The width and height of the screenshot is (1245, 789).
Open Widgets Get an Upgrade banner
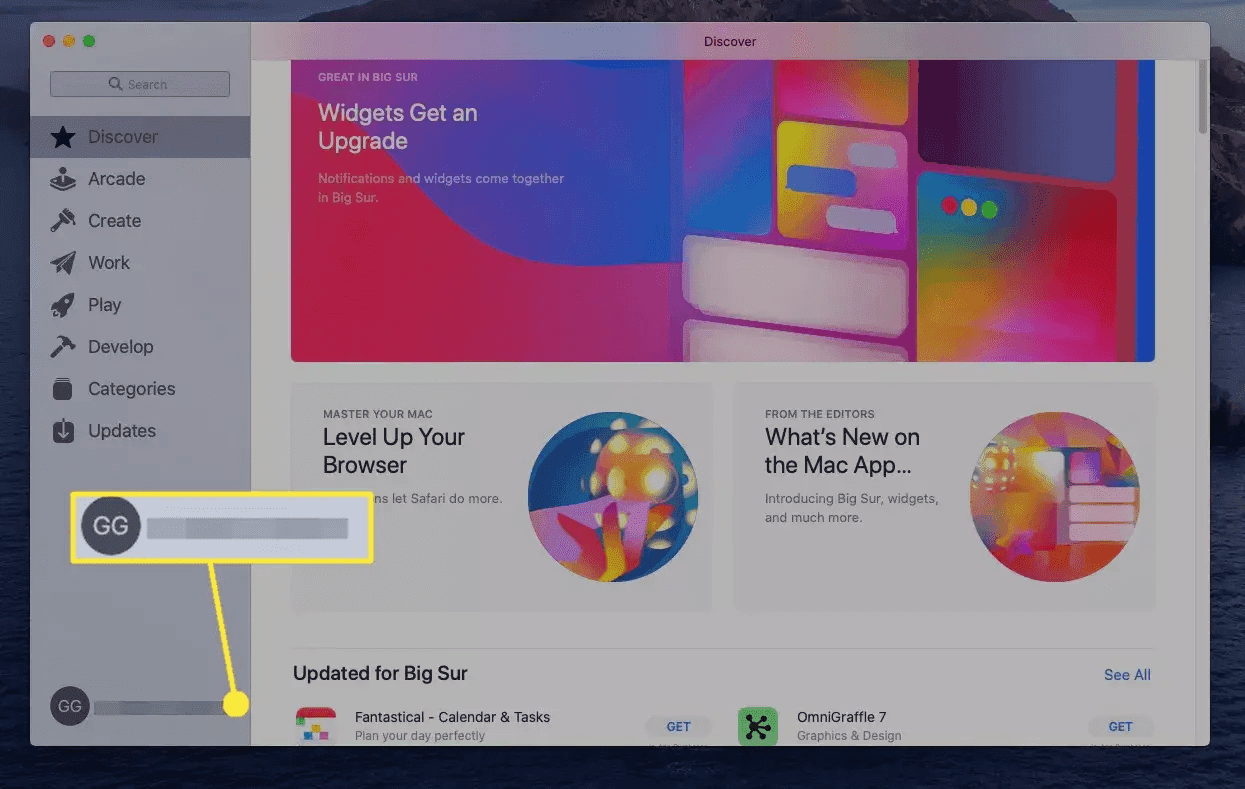point(723,210)
